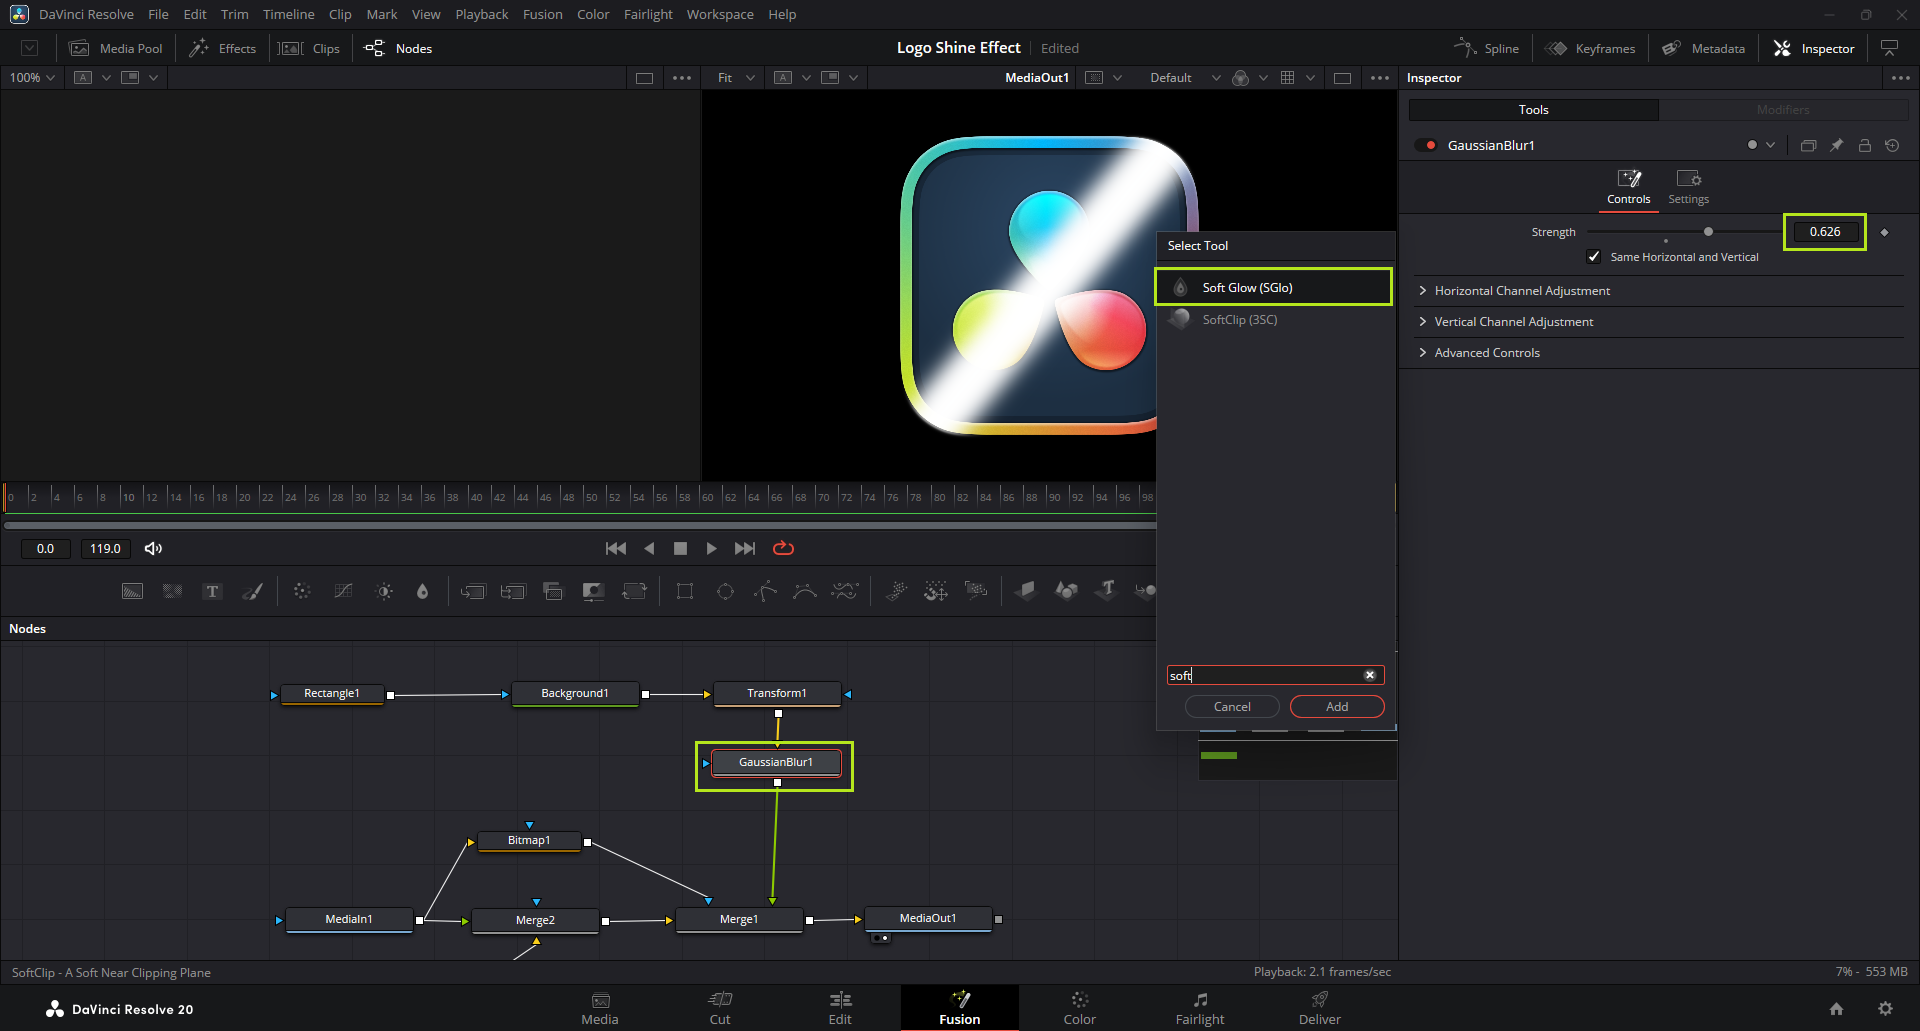This screenshot has height=1031, width=1920.
Task: Select the Brightness Contrast tool icon
Action: (x=384, y=591)
